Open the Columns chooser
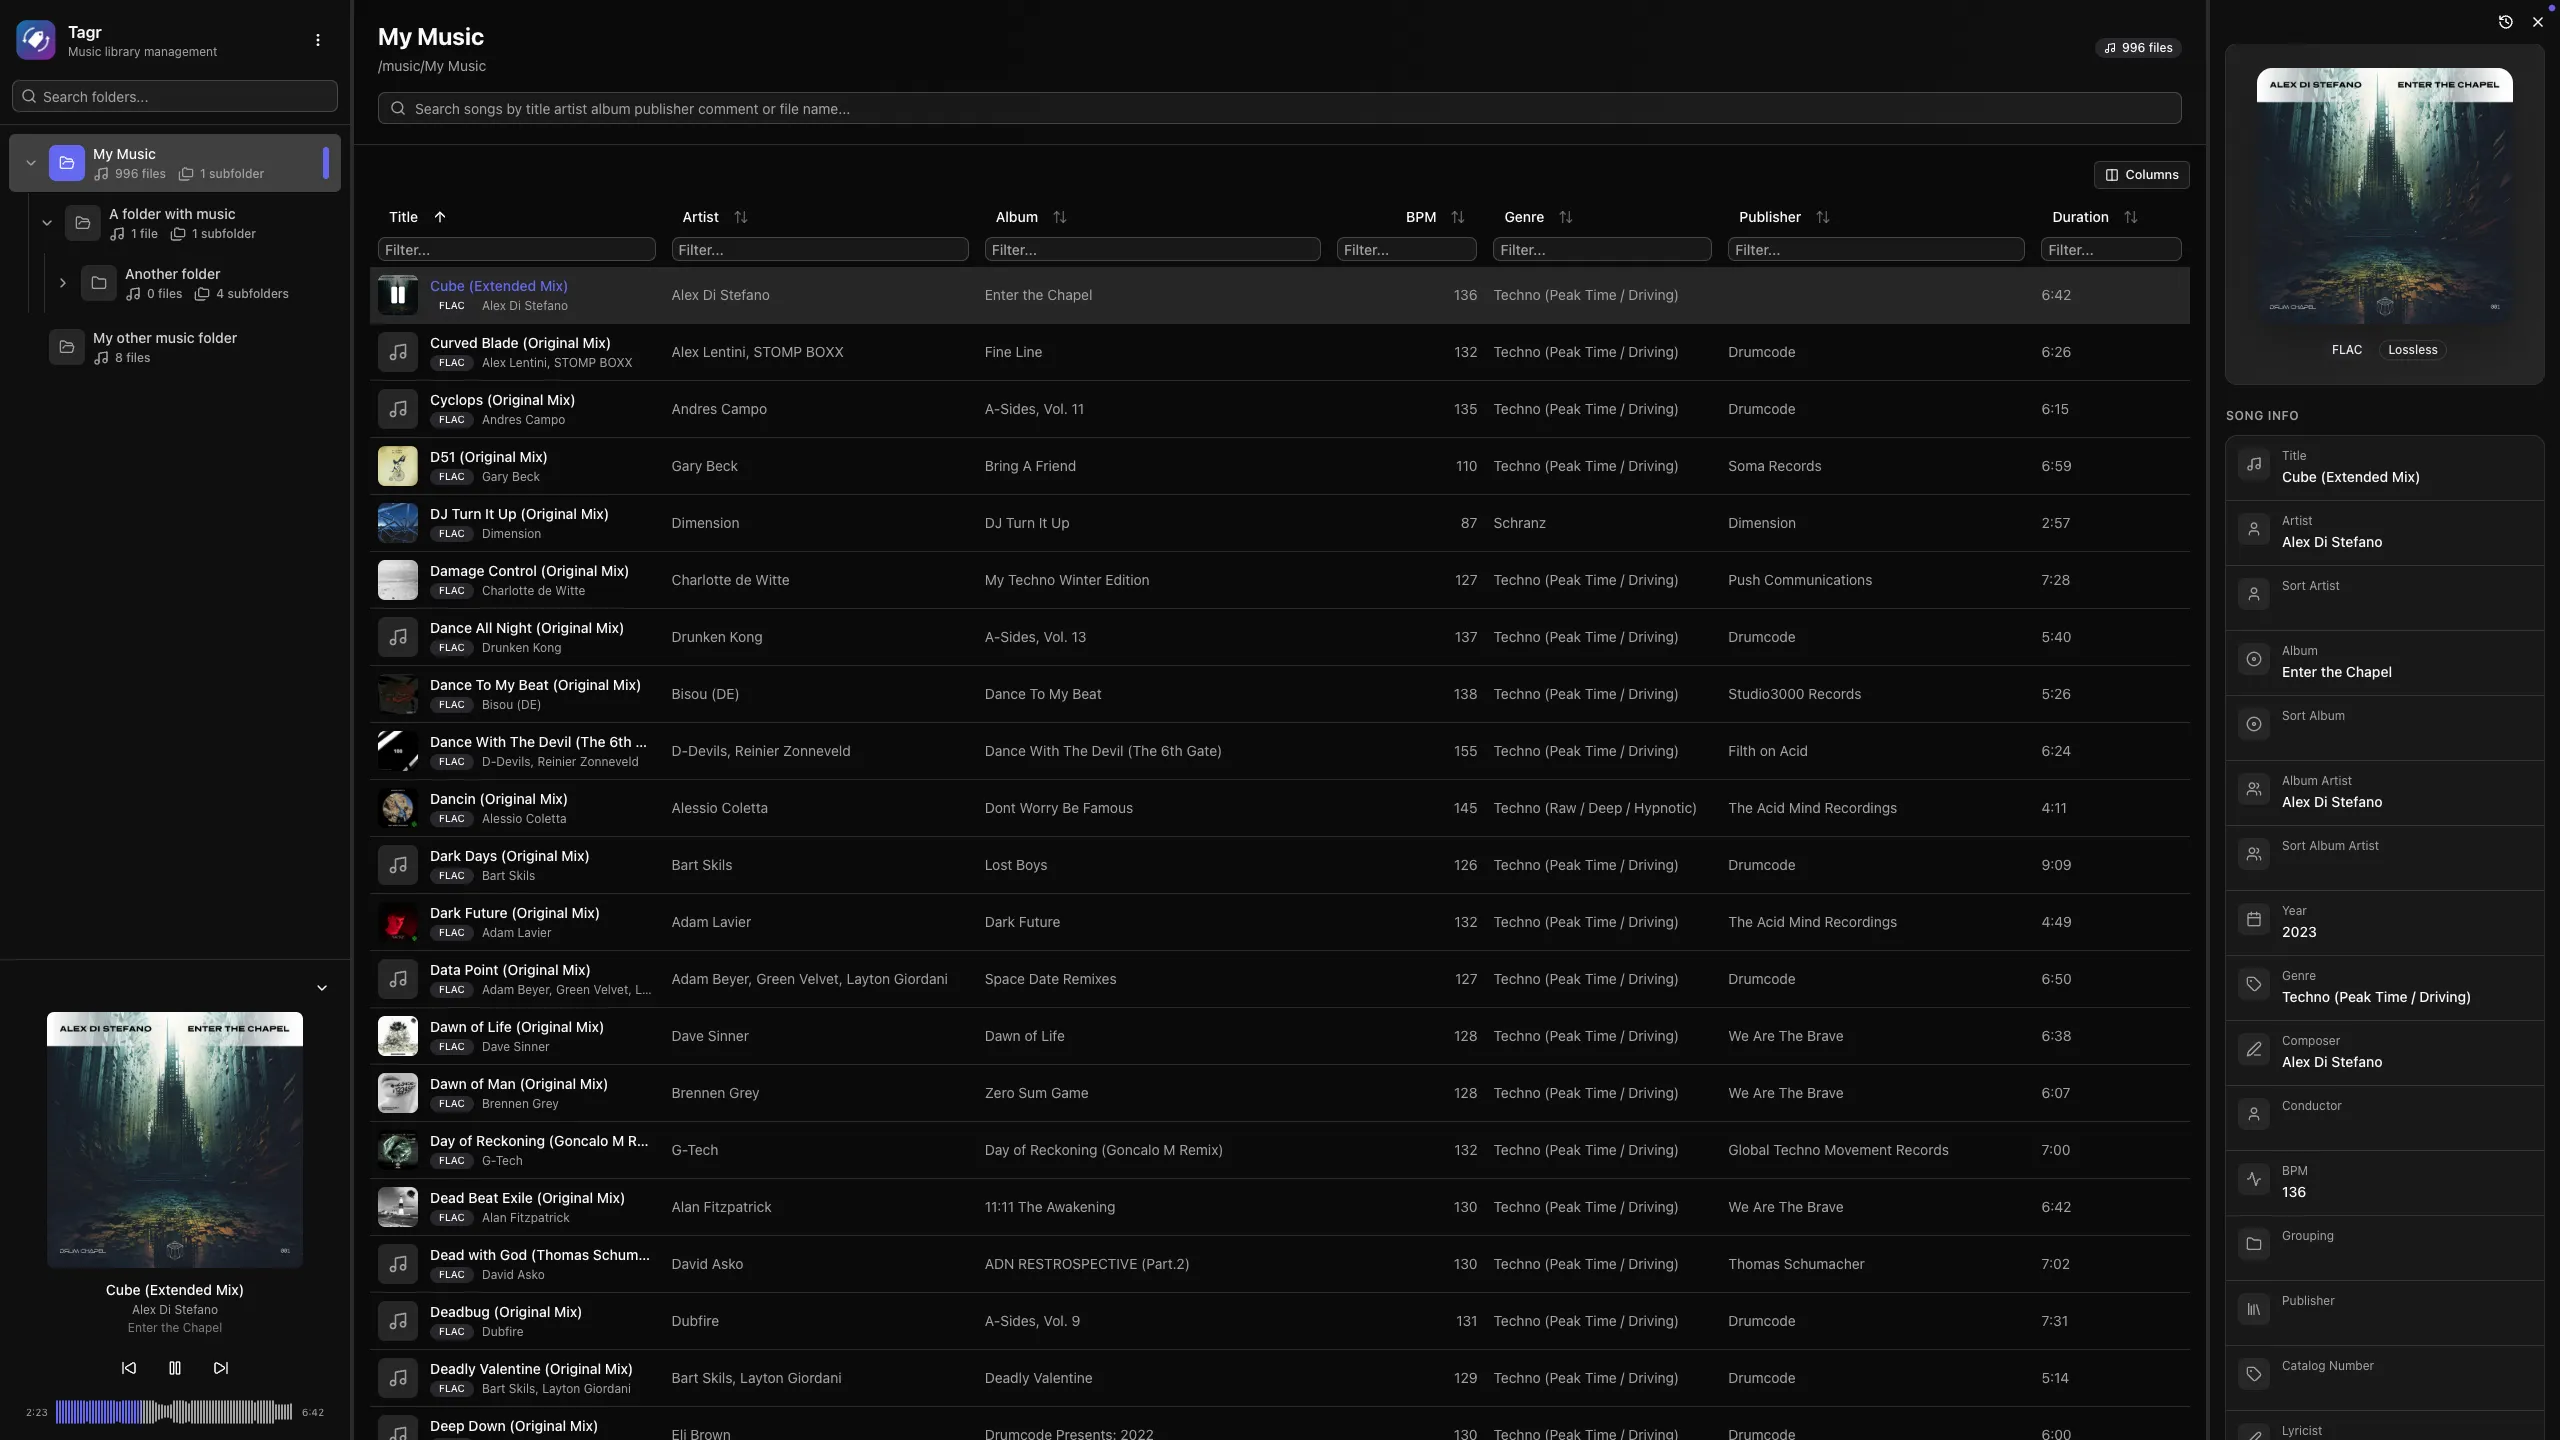The width and height of the screenshot is (2560, 1440). click(2141, 175)
